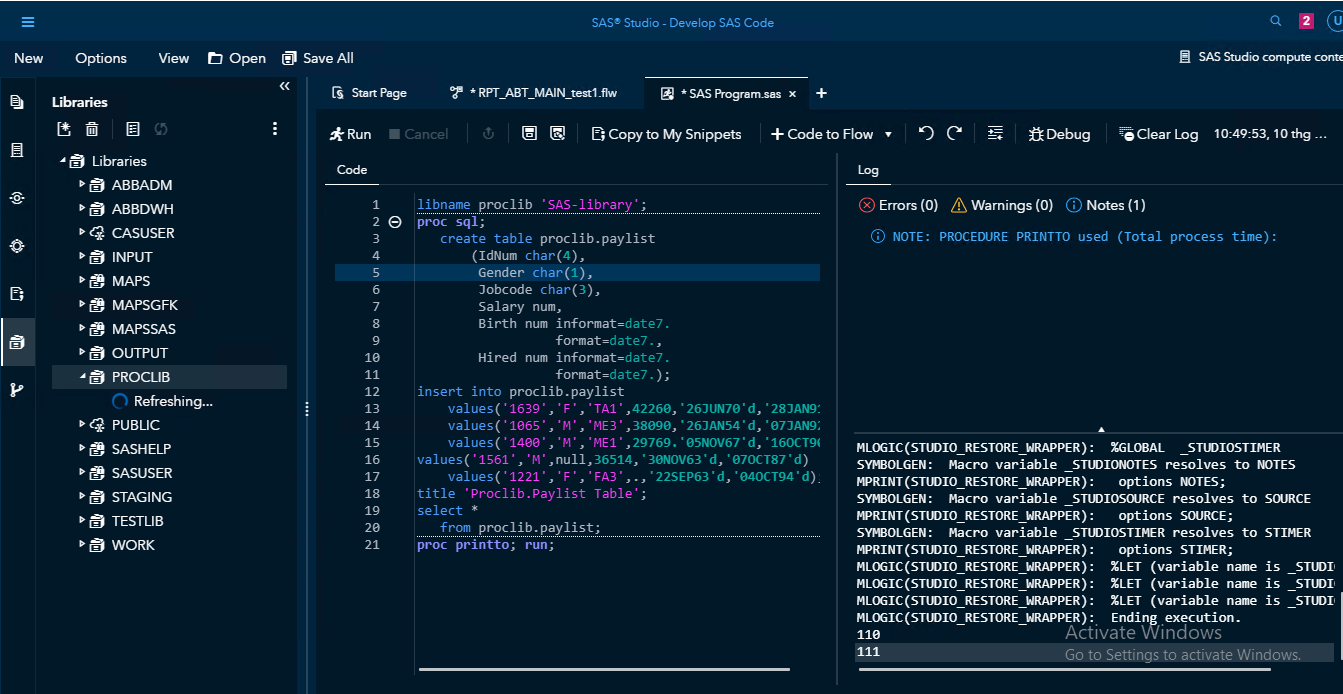
Task: Click the Clear Log button
Action: tap(1158, 134)
